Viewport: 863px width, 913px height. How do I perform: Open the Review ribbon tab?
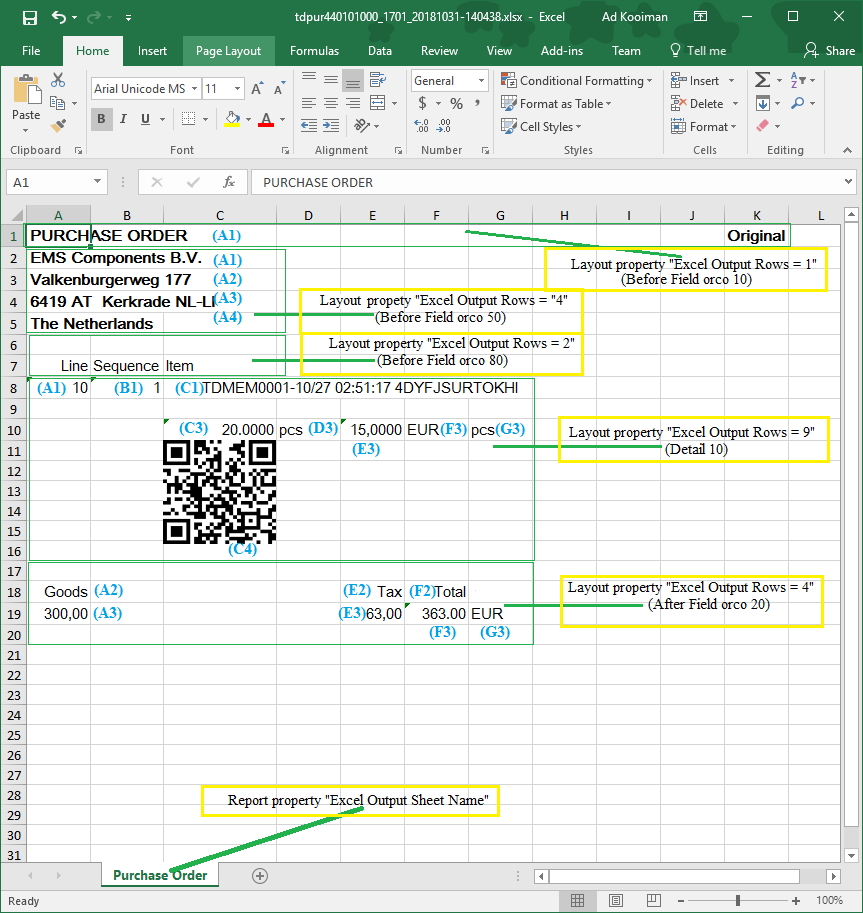[x=439, y=50]
